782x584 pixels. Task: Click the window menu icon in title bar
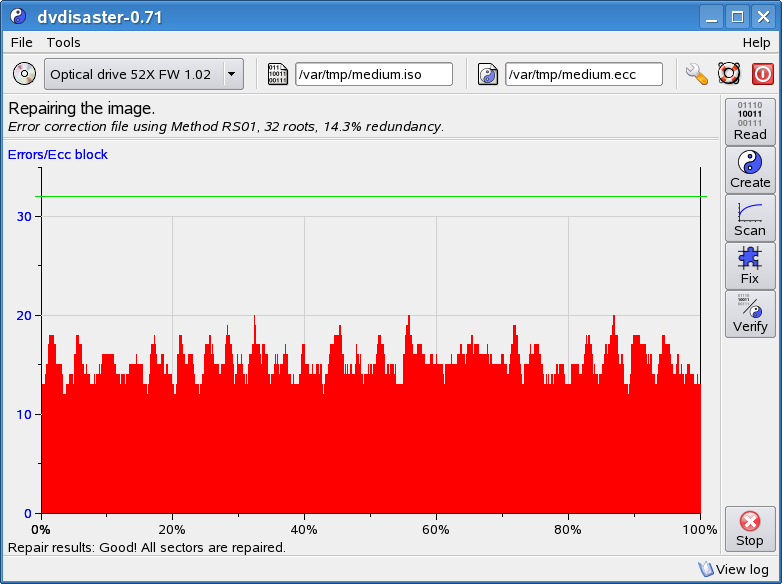[x=17, y=17]
